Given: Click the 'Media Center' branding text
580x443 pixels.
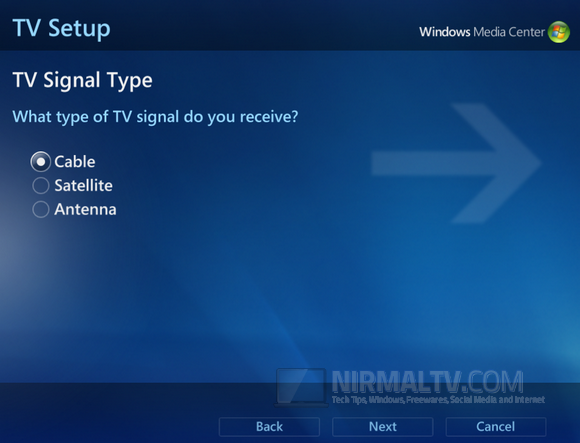Looking at the screenshot, I should (509, 32).
